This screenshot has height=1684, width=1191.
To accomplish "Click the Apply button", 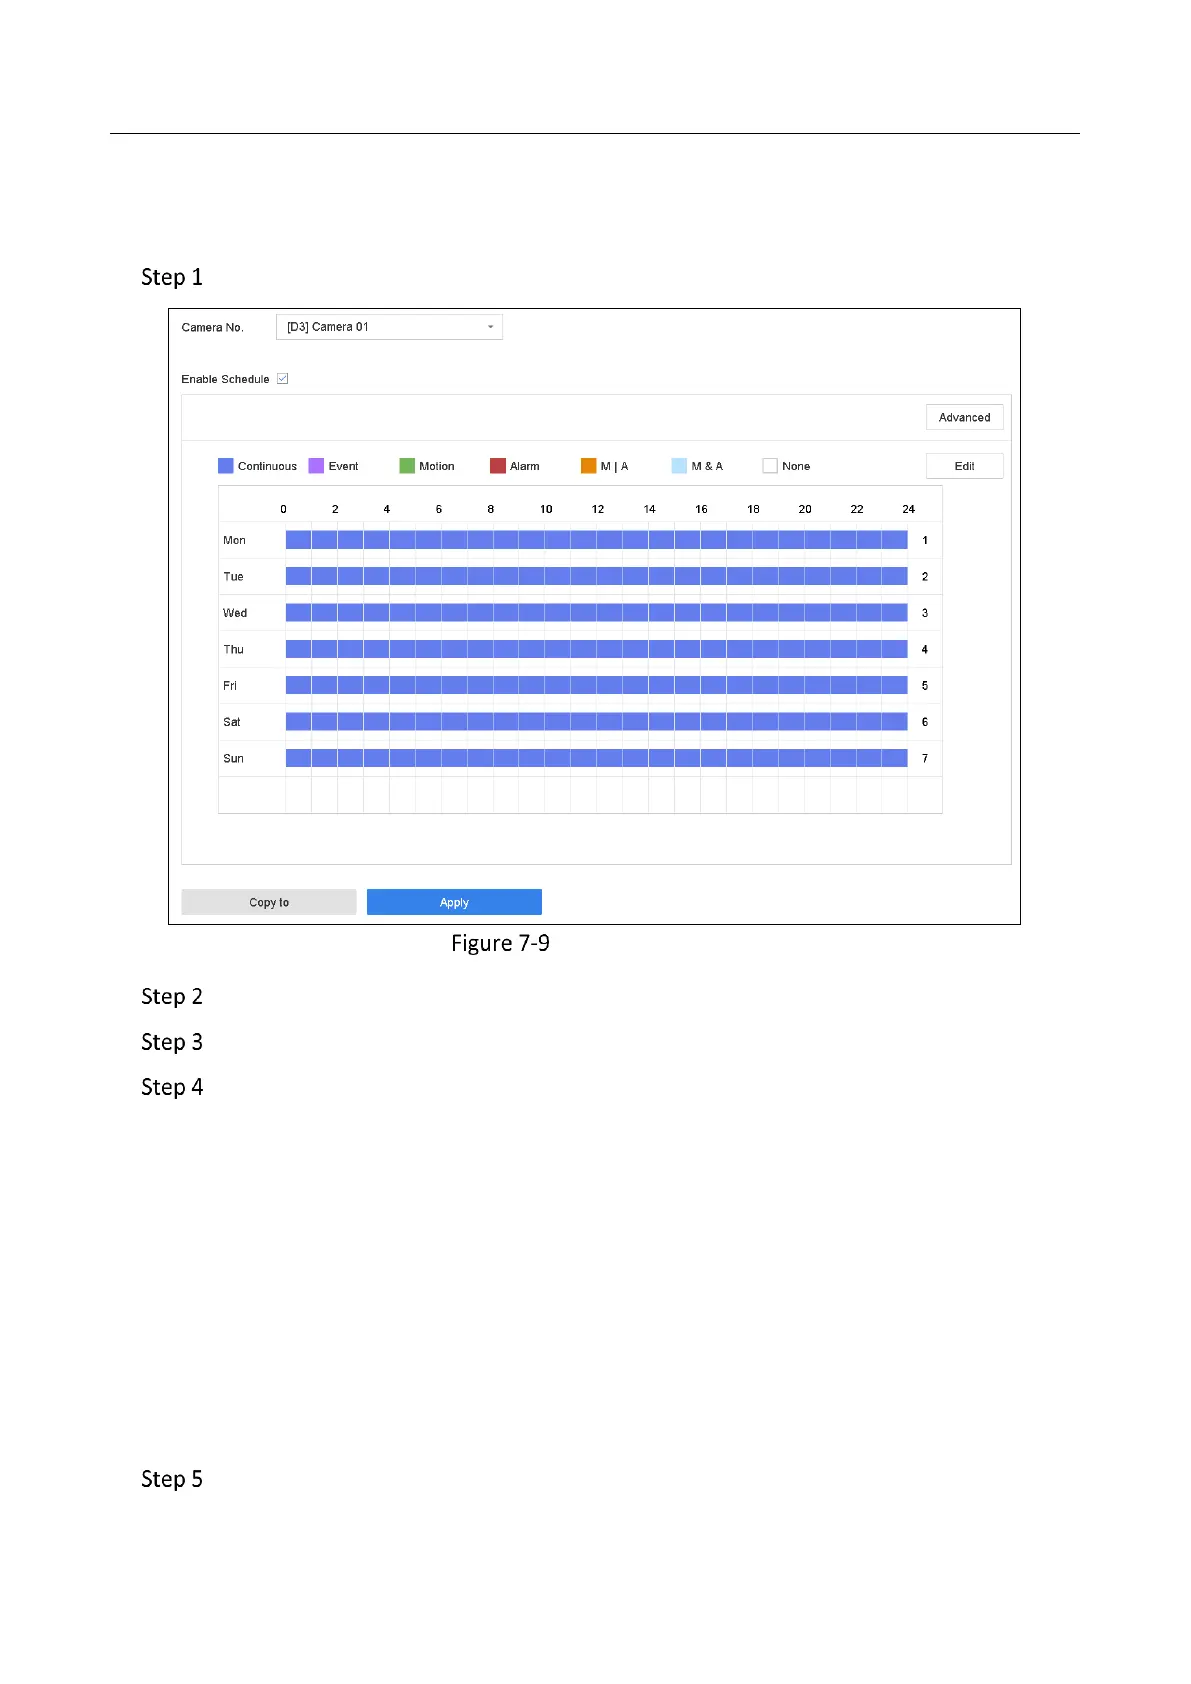I will click(454, 902).
